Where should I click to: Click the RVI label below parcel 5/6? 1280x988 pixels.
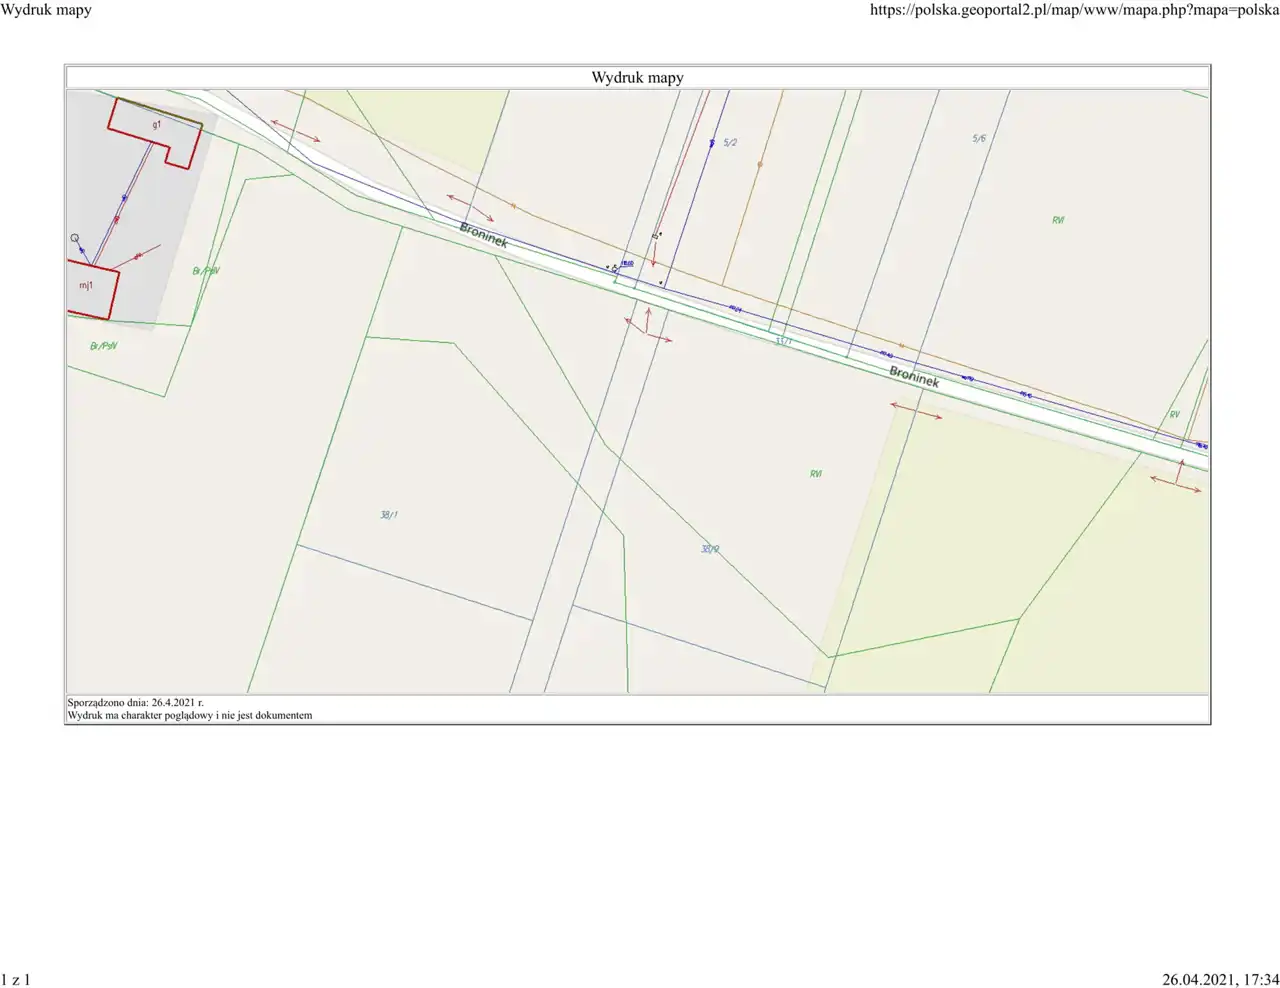coord(1058,220)
